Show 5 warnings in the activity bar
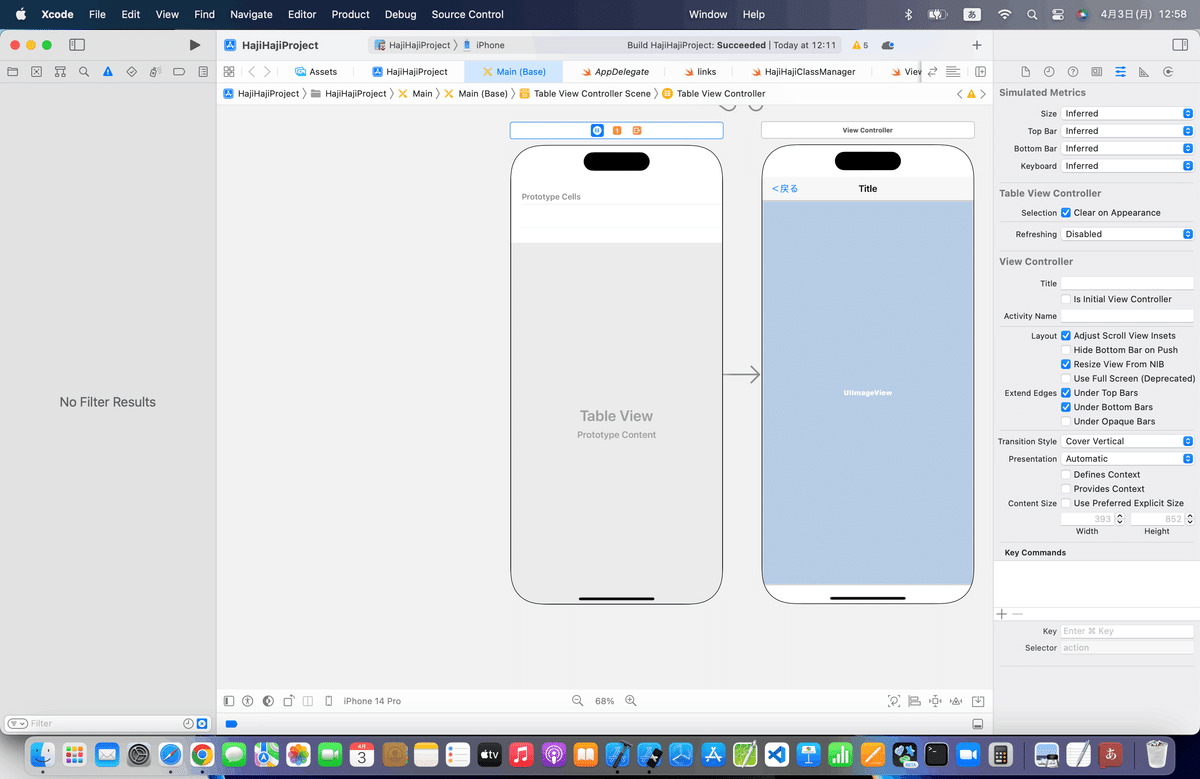 [860, 45]
